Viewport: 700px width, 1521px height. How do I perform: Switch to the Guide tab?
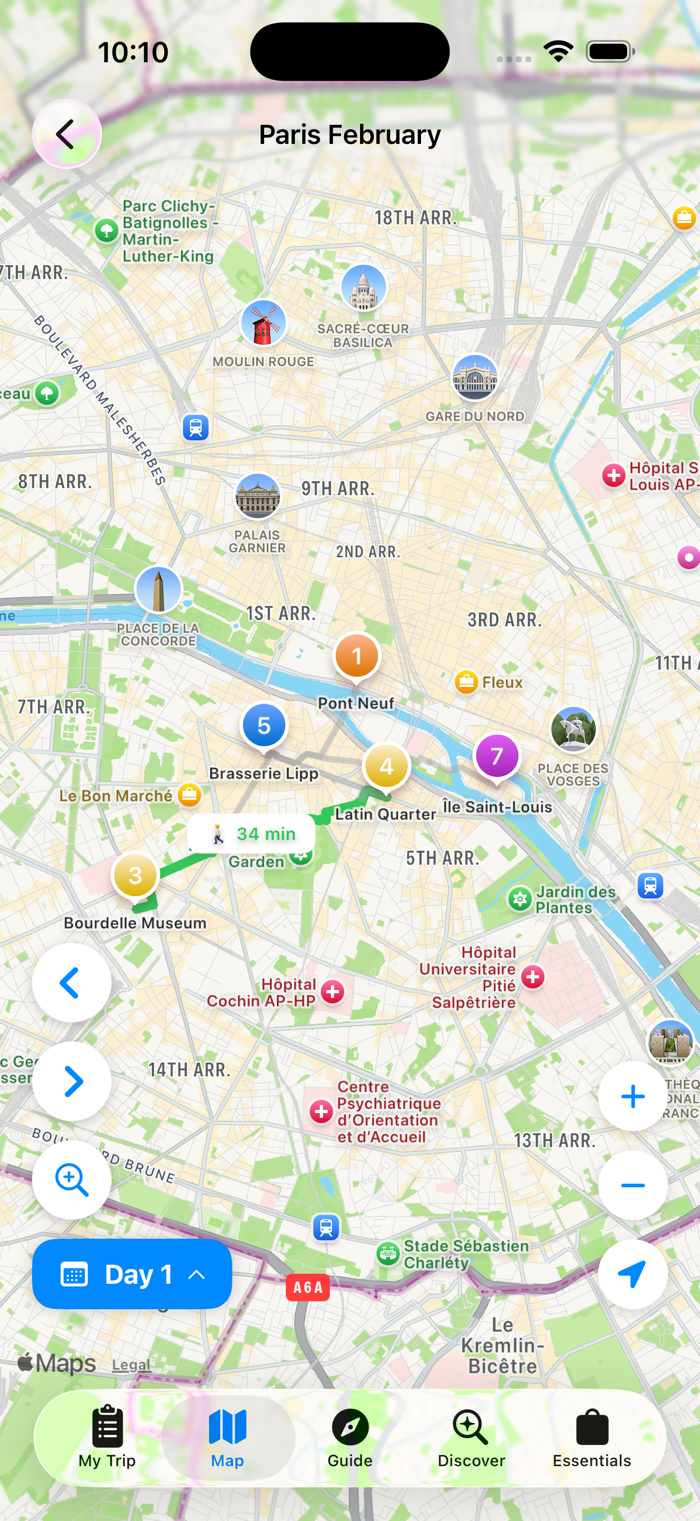pyautogui.click(x=350, y=1438)
